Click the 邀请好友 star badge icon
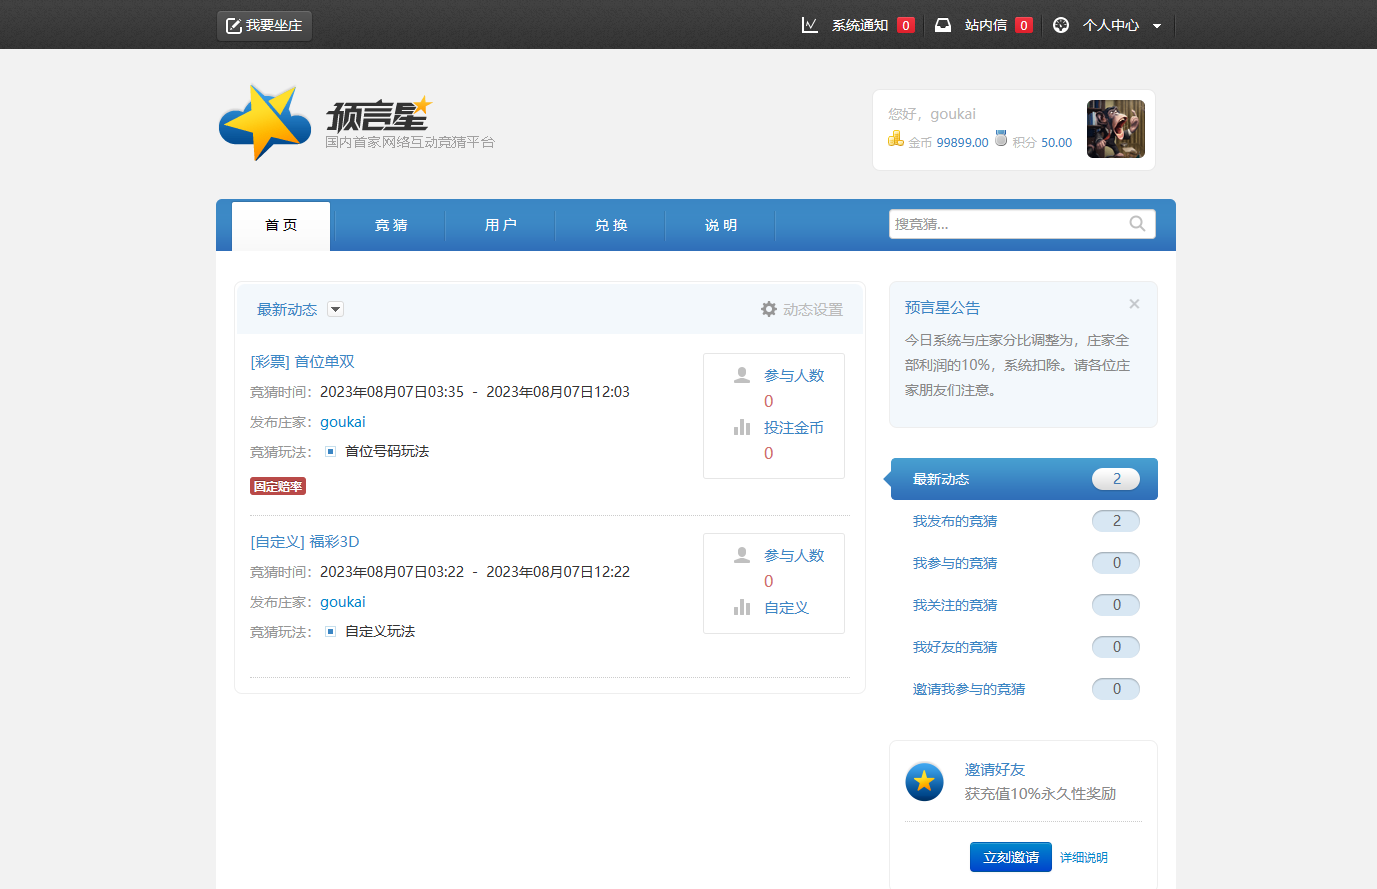1377x889 pixels. pos(924,781)
